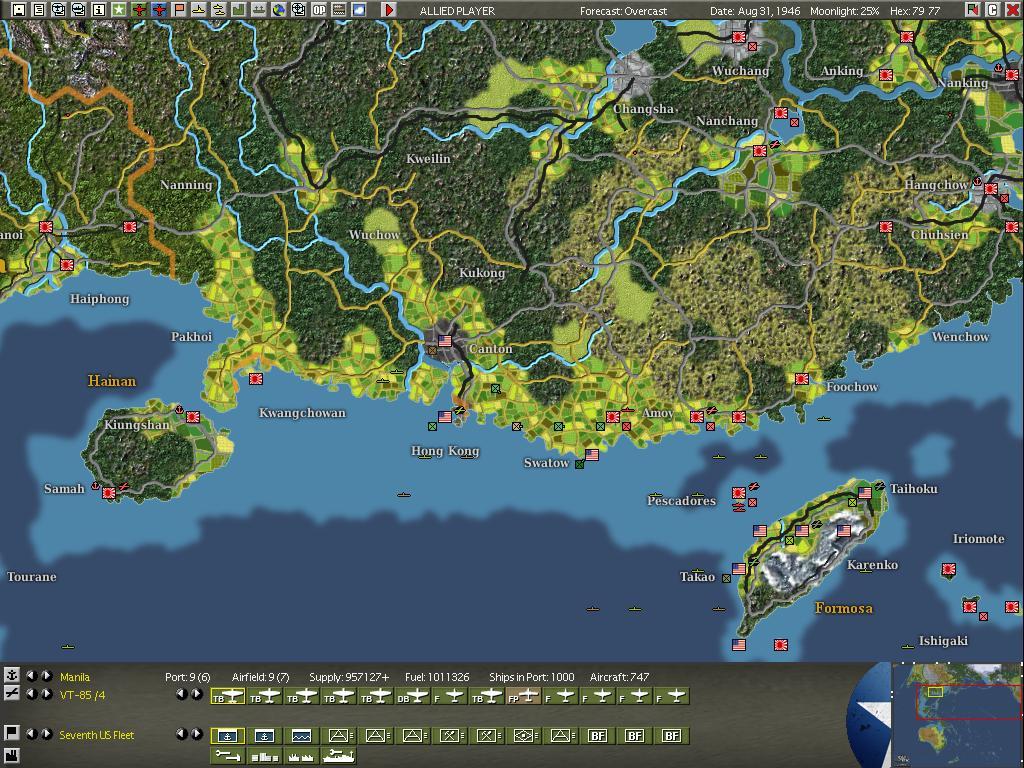The image size is (1024, 768).
Task: Click left arrow before the air unit row
Action: tap(182, 694)
